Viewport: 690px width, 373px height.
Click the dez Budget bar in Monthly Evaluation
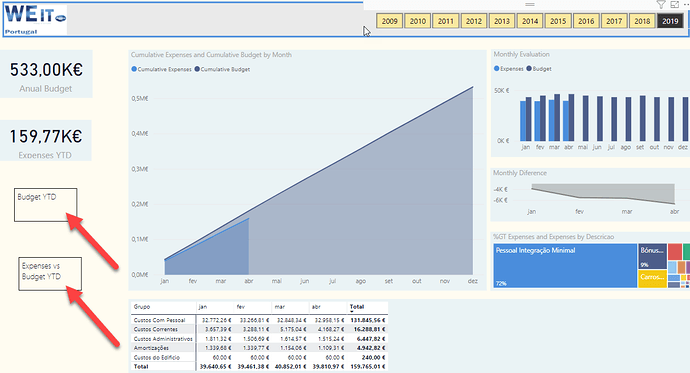pos(686,119)
